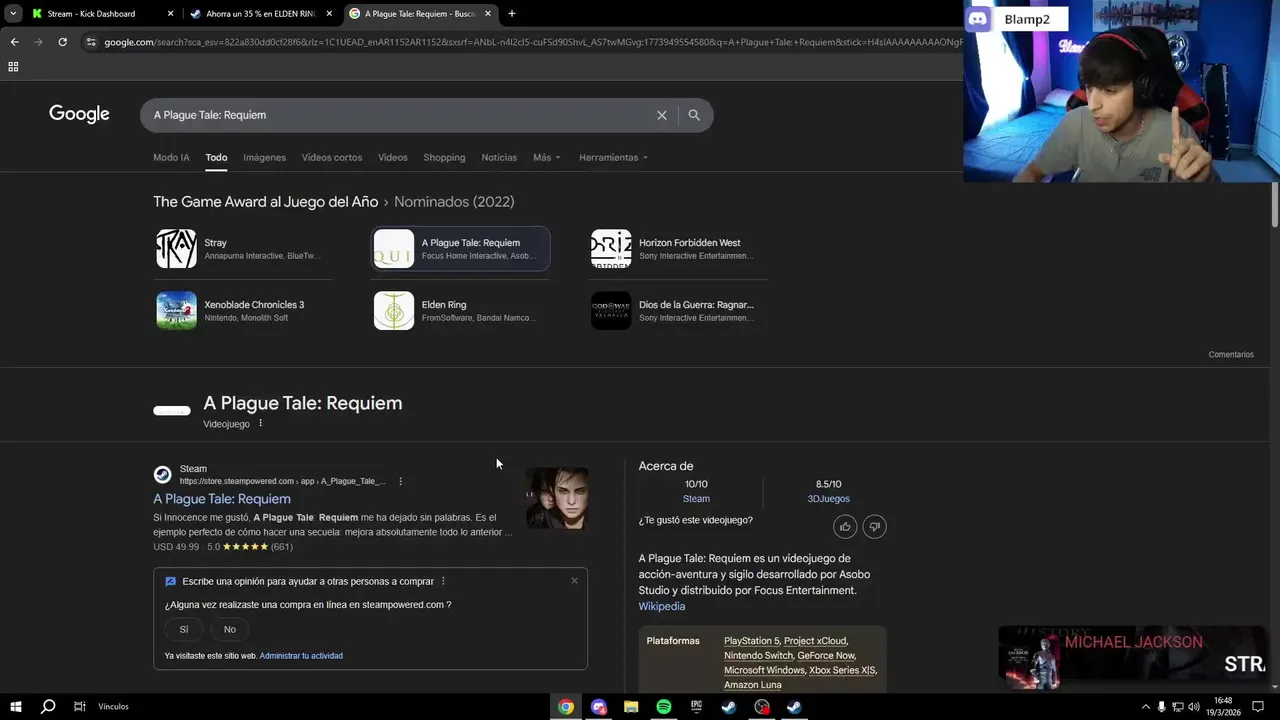This screenshot has height=720, width=1280.
Task: Open the Nintendo Switch platform link
Action: coord(758,656)
